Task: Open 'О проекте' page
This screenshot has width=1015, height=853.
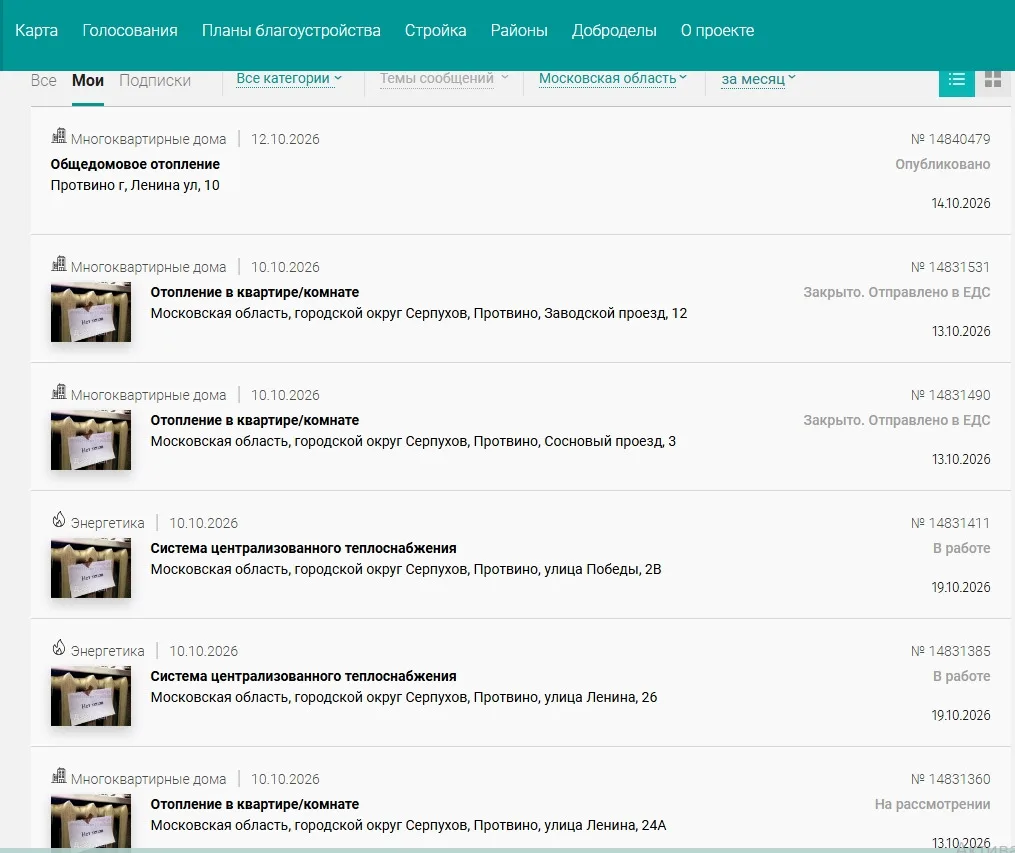Action: click(717, 30)
